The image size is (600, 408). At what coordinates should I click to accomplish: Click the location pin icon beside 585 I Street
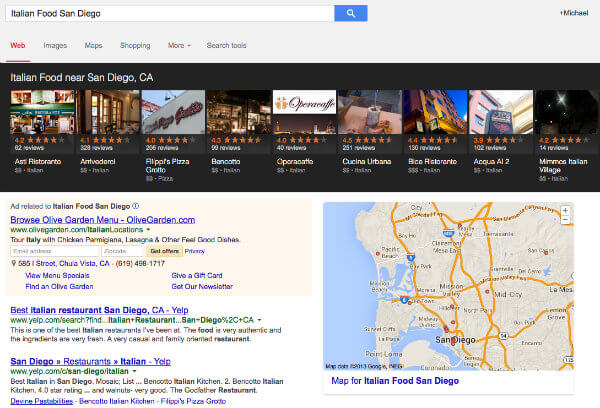point(14,263)
